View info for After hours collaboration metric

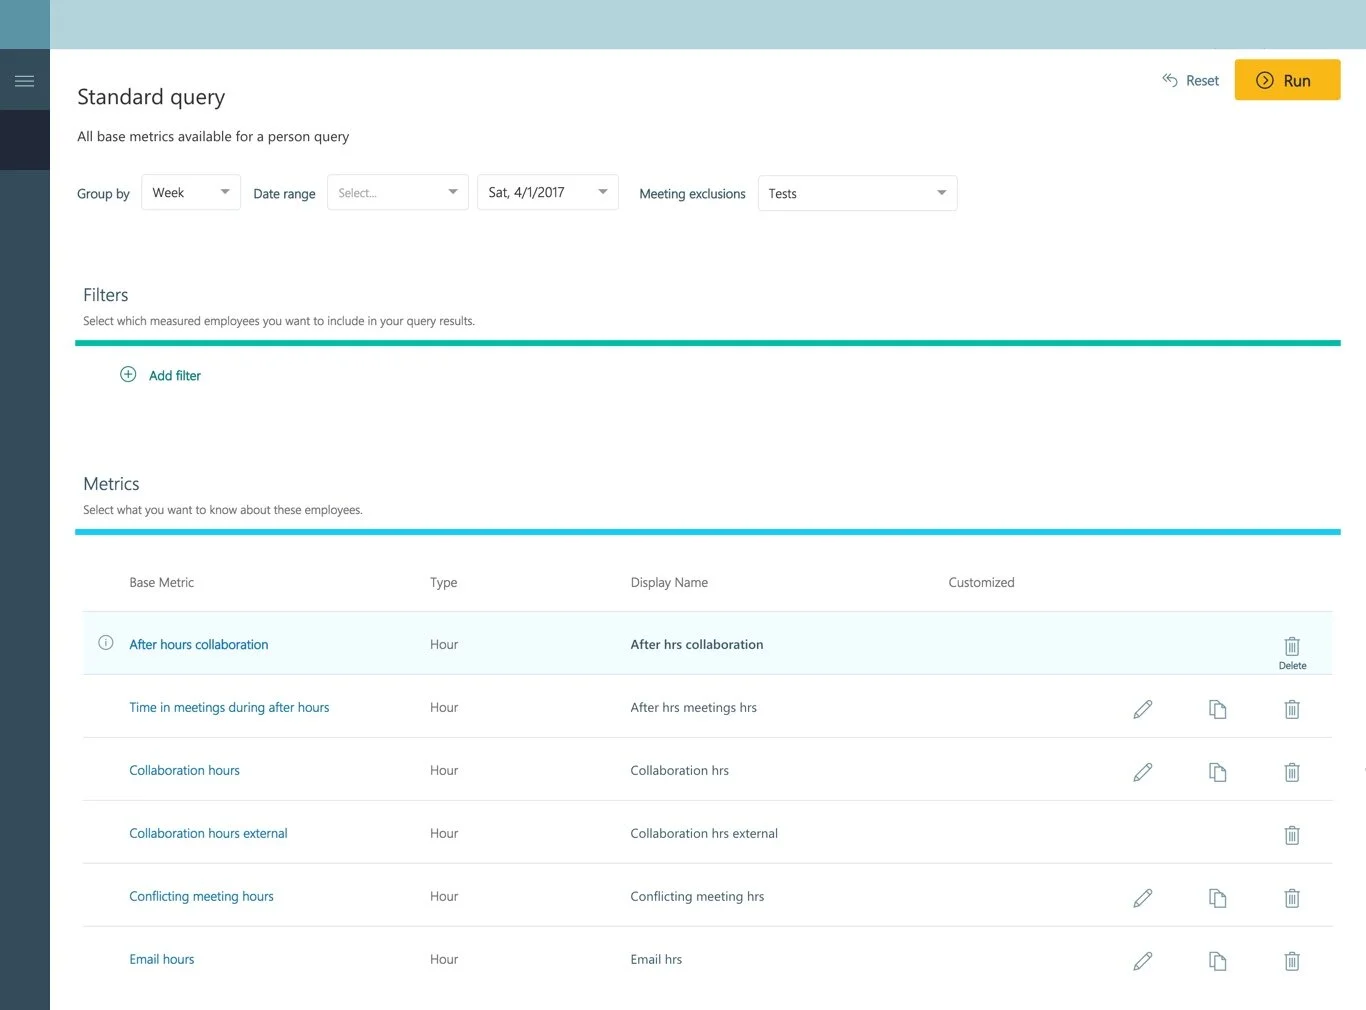[105, 643]
